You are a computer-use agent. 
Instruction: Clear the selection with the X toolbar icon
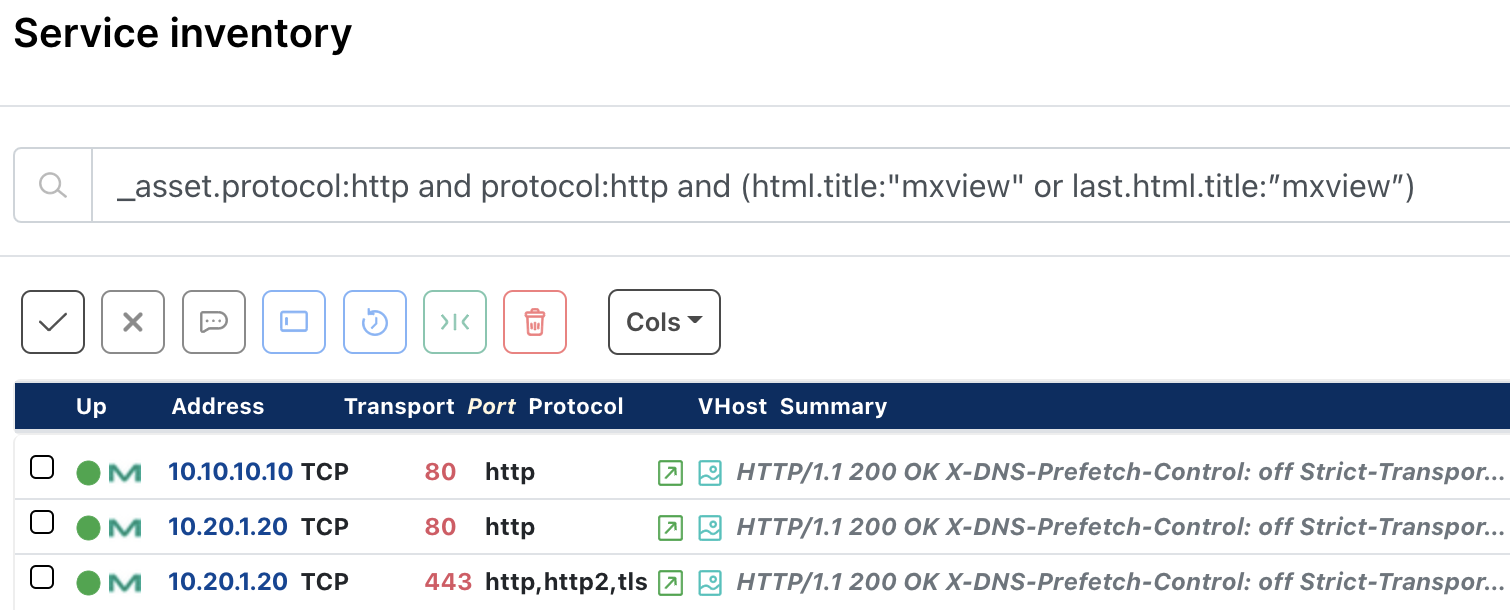[132, 321]
